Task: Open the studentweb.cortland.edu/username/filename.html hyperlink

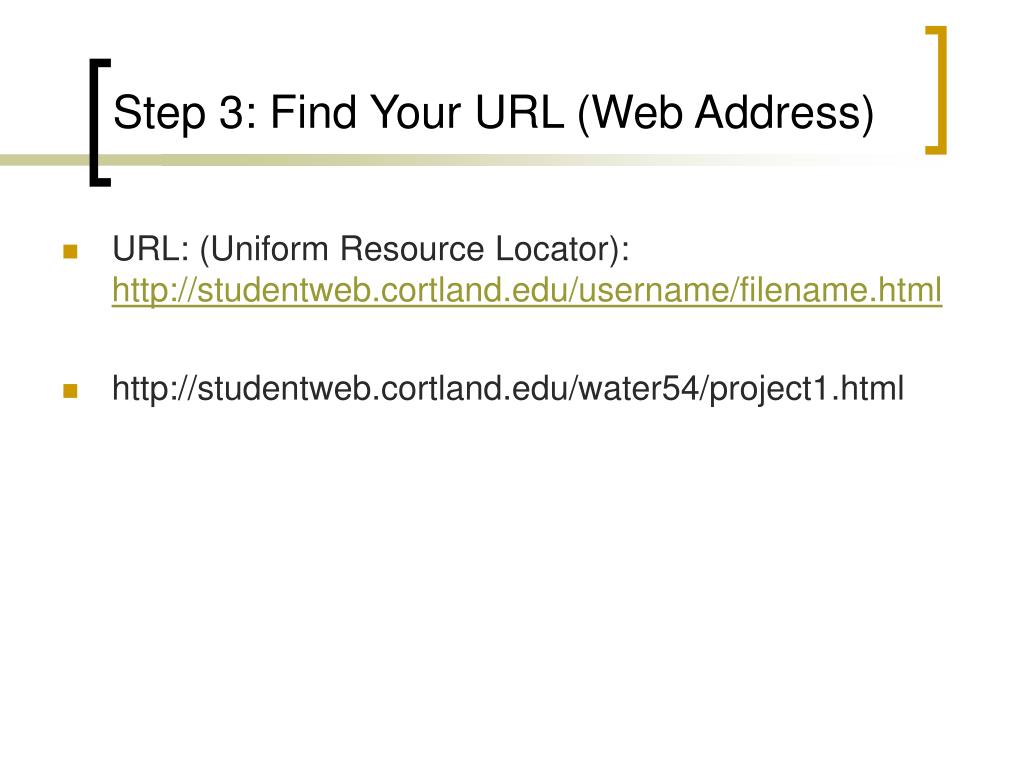Action: point(526,290)
